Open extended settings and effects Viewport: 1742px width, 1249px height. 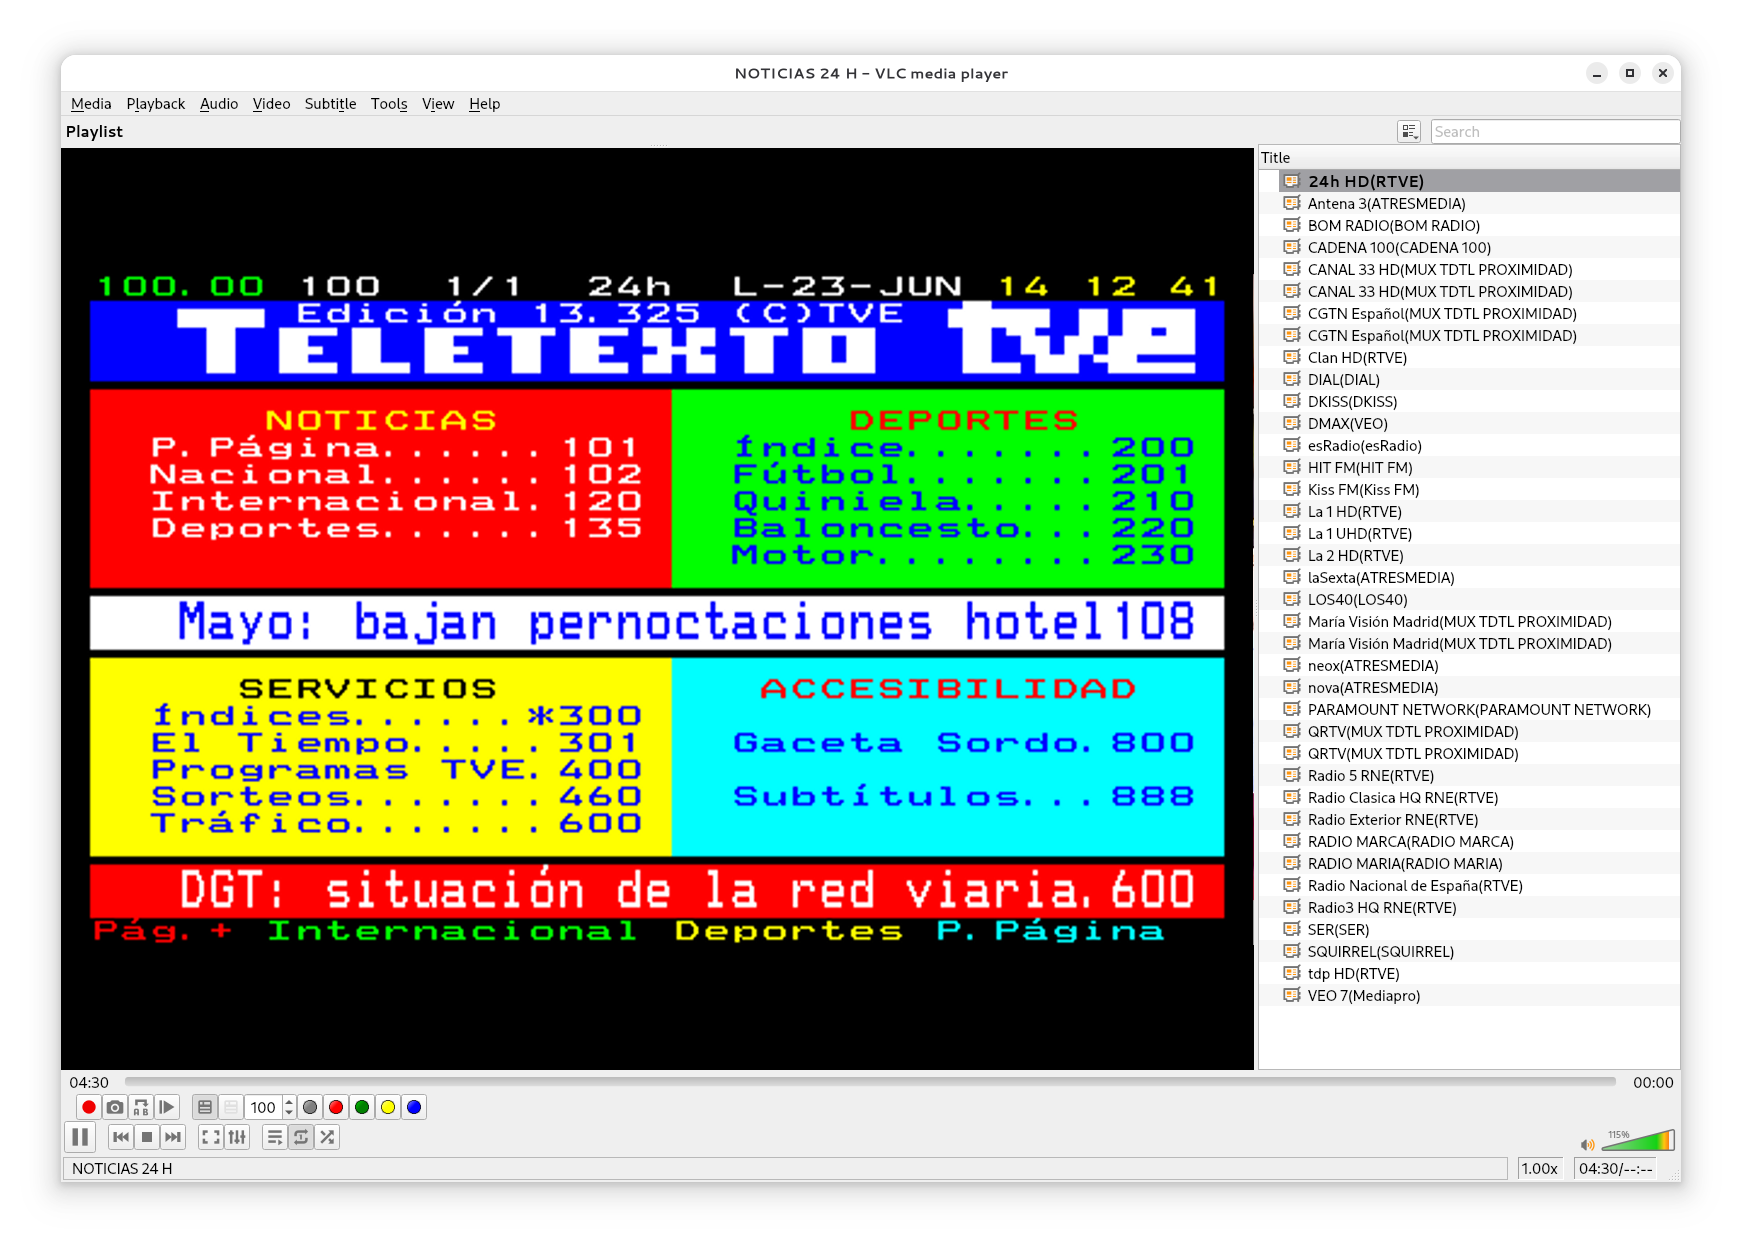click(x=237, y=1137)
